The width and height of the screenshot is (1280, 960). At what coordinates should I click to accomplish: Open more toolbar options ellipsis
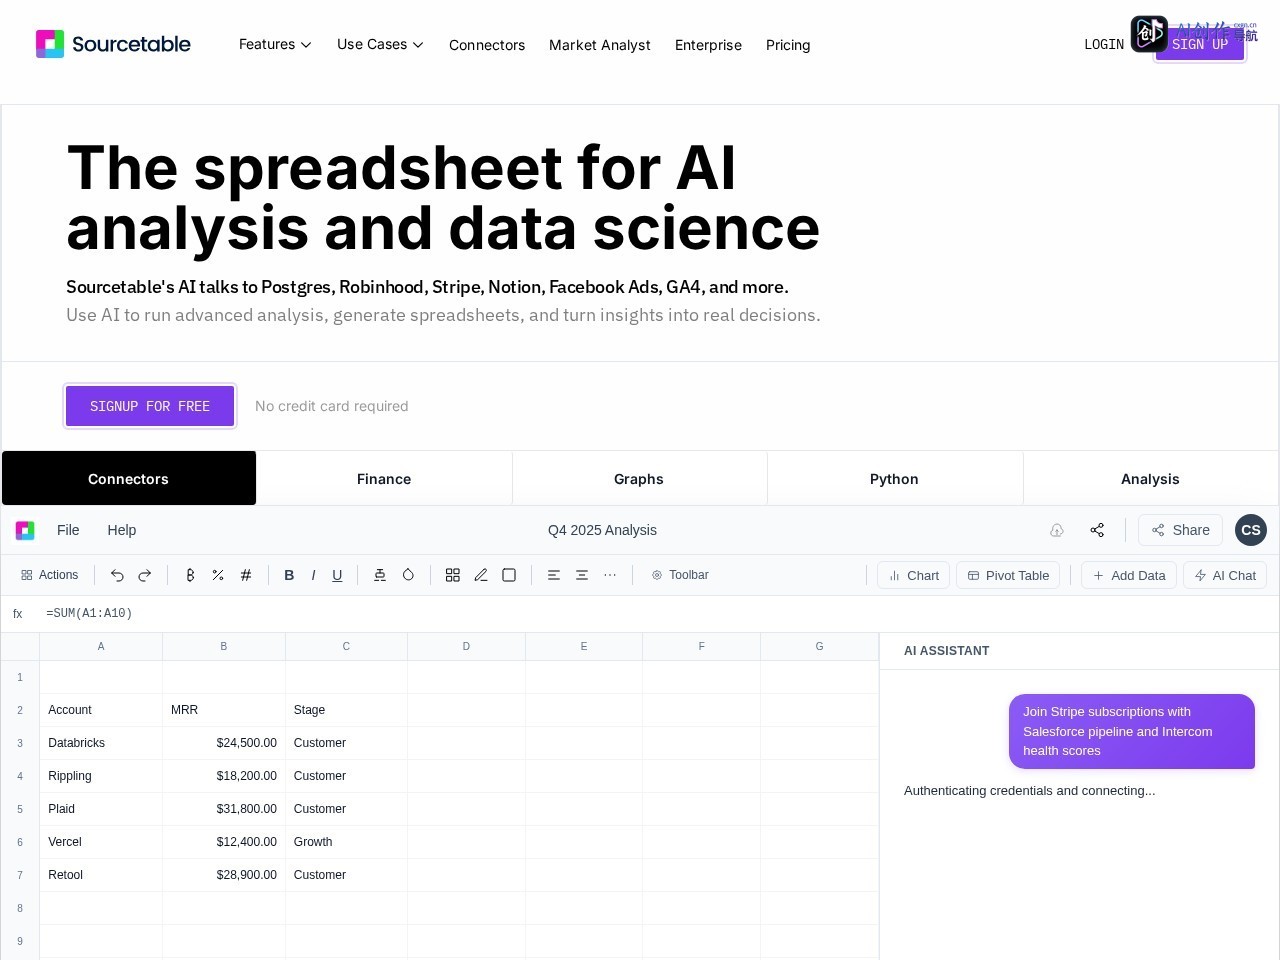610,575
